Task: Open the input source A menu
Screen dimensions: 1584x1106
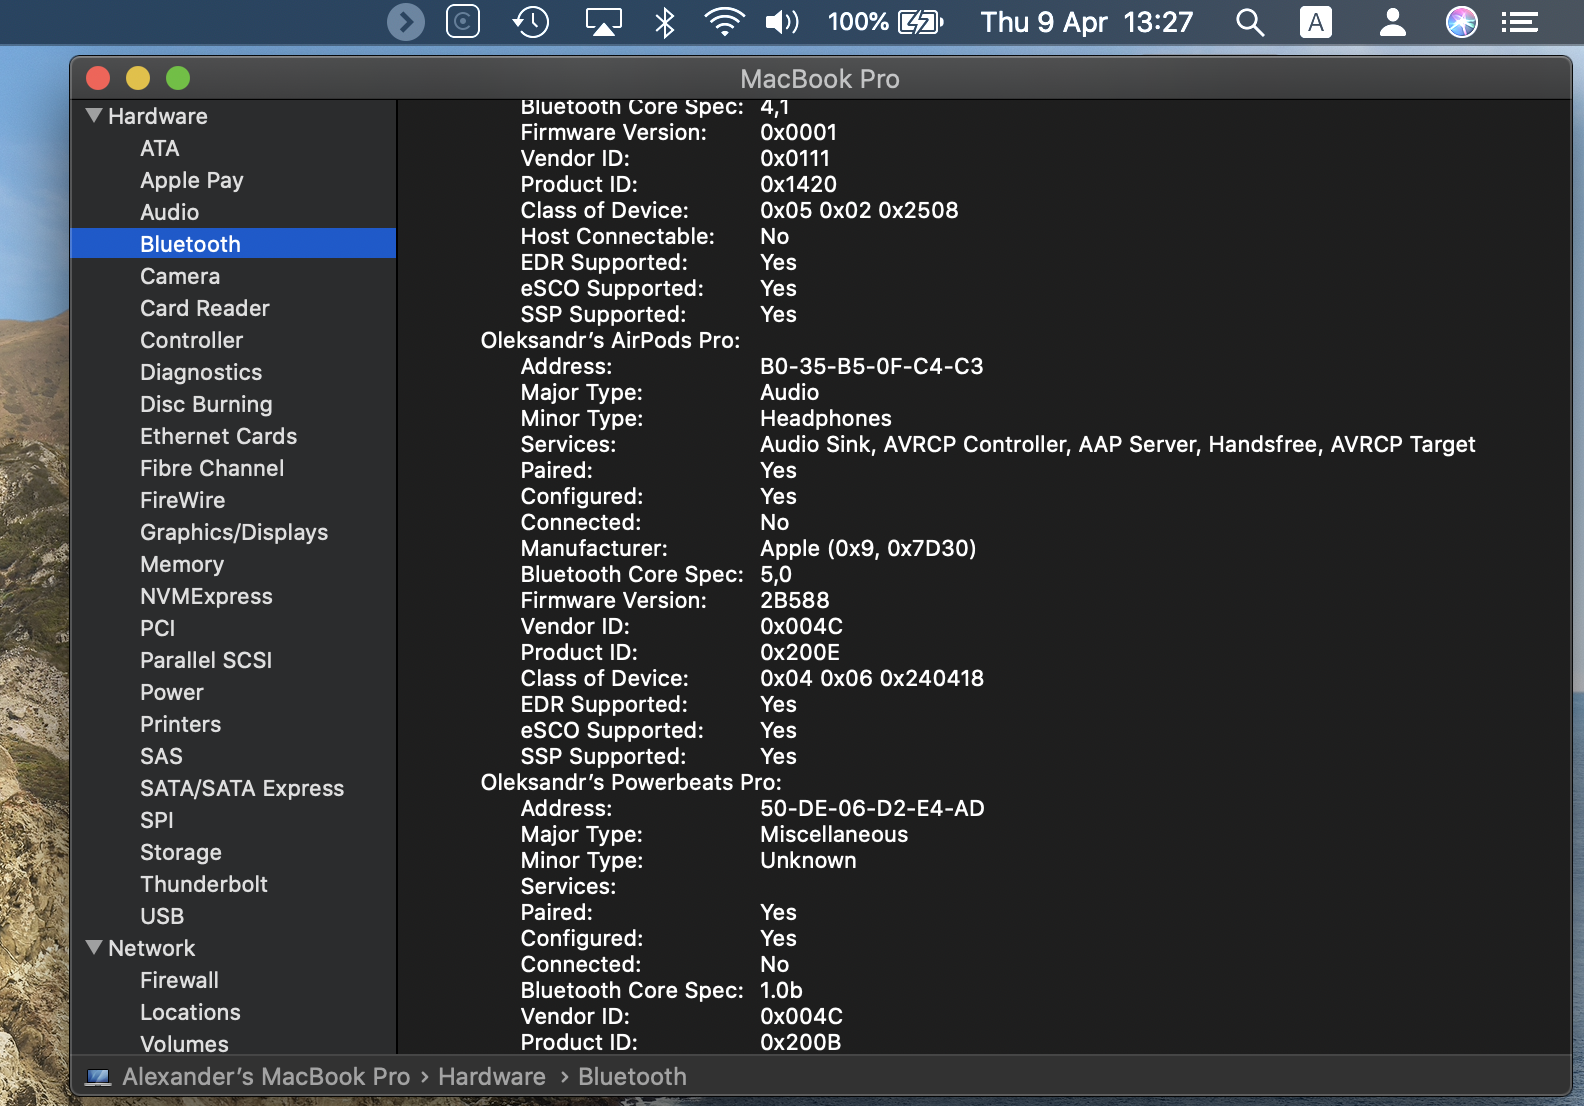Action: pyautogui.click(x=1316, y=22)
